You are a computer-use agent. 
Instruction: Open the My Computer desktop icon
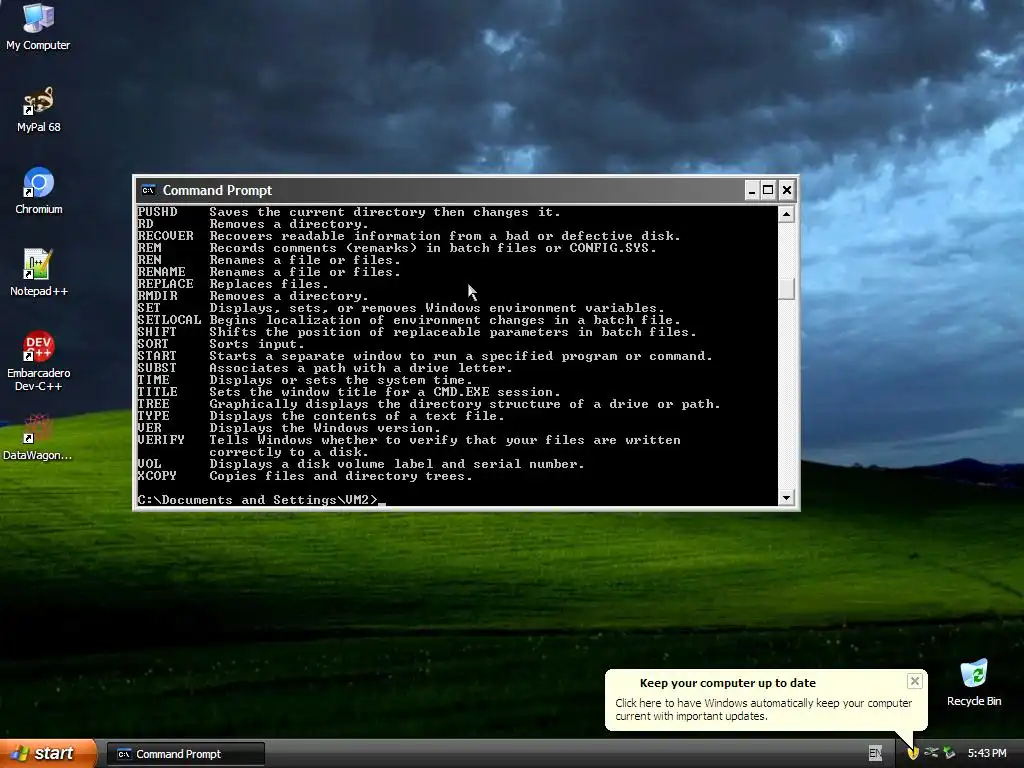click(x=38, y=26)
